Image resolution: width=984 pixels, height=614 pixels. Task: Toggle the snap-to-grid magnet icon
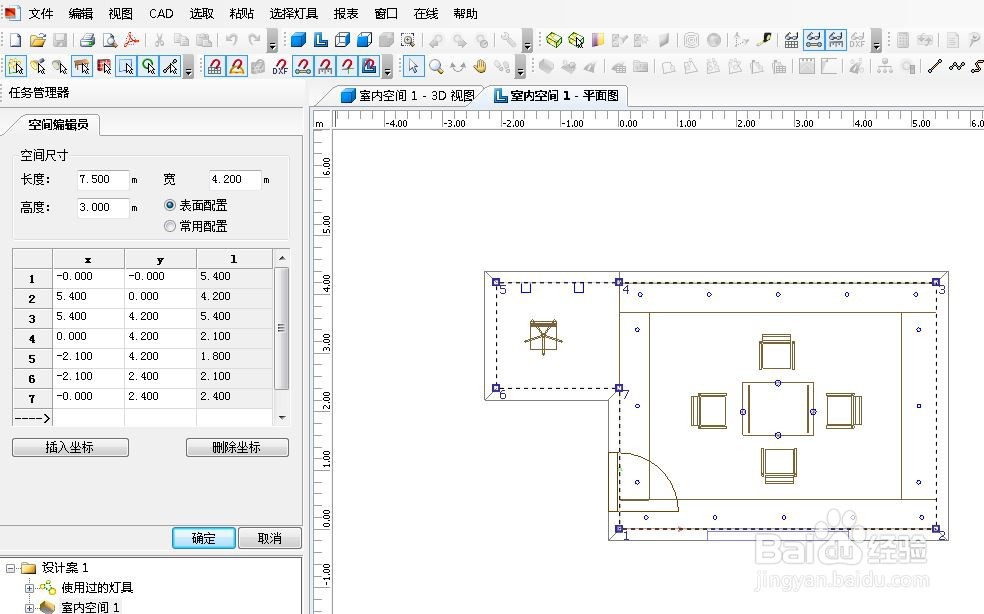(214, 66)
